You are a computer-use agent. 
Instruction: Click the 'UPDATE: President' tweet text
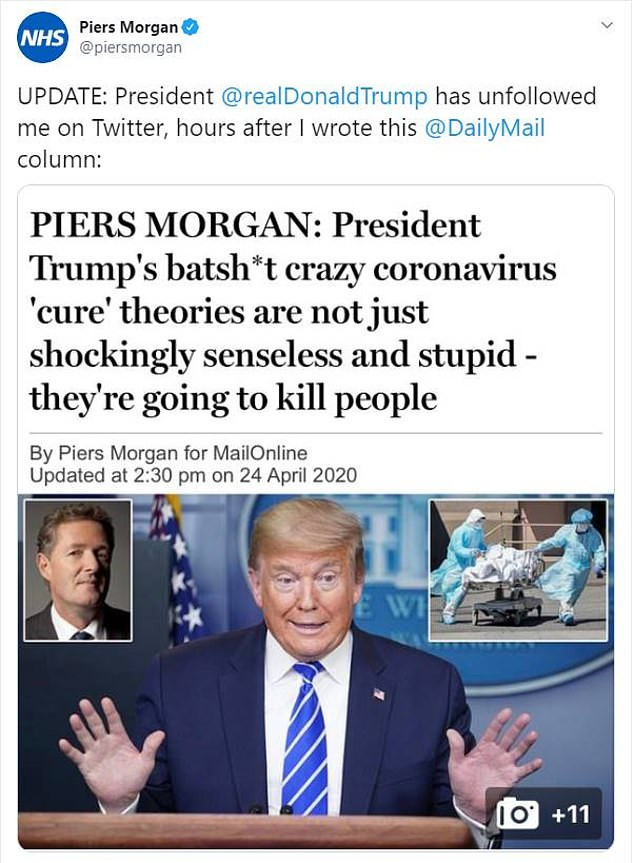tap(116, 96)
